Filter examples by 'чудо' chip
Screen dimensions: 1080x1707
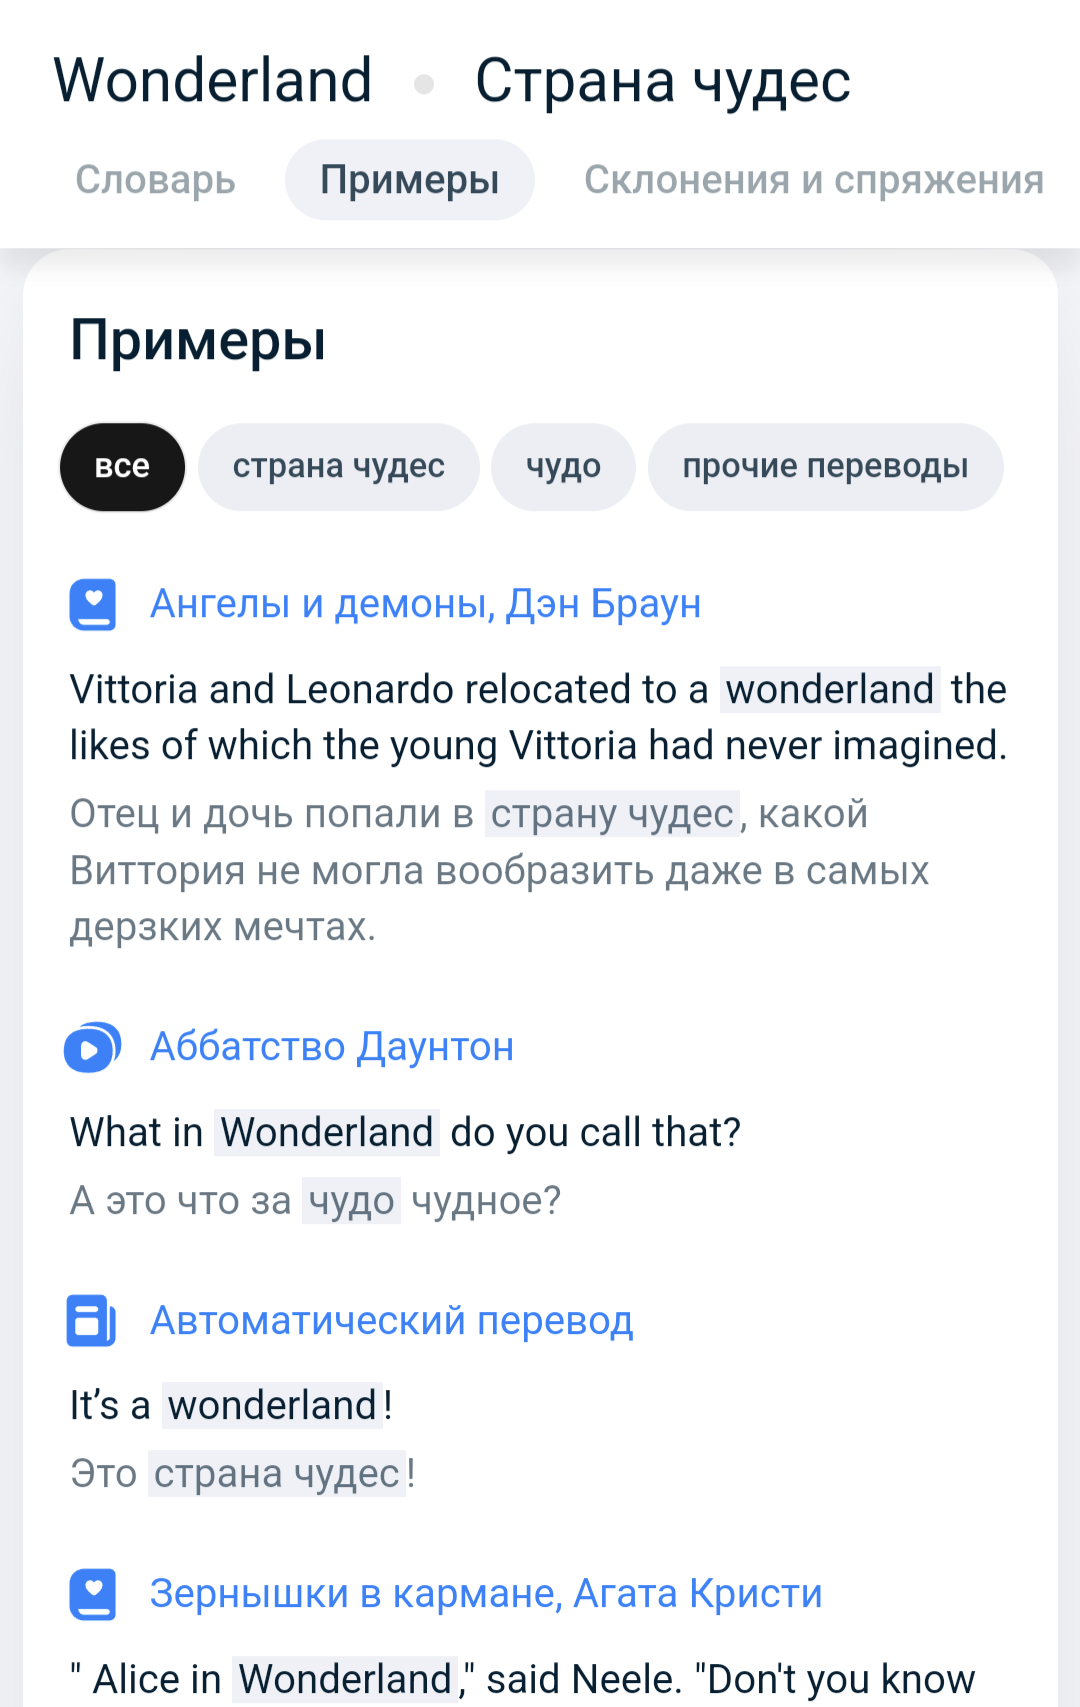[563, 467]
